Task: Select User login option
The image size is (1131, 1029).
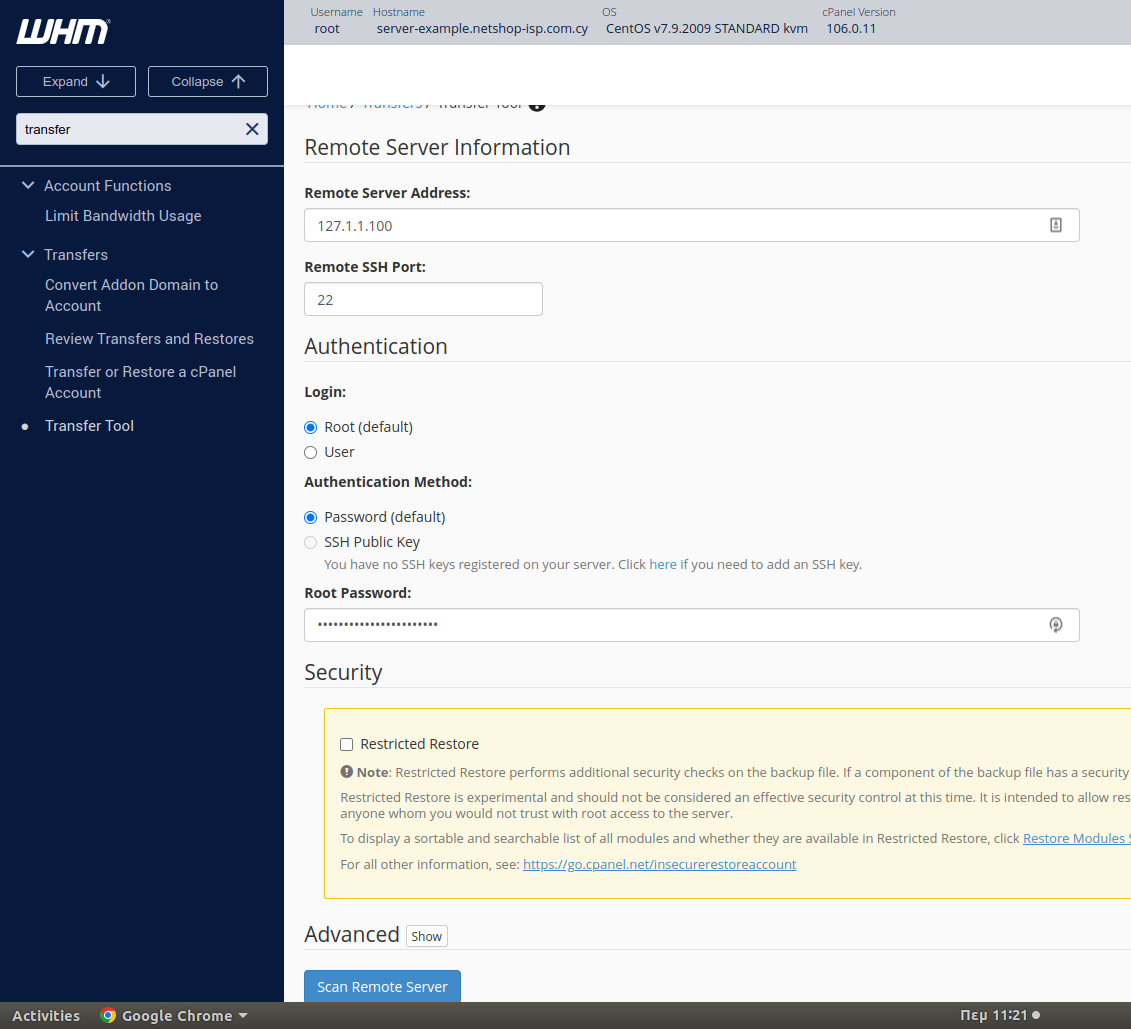Action: pos(311,453)
